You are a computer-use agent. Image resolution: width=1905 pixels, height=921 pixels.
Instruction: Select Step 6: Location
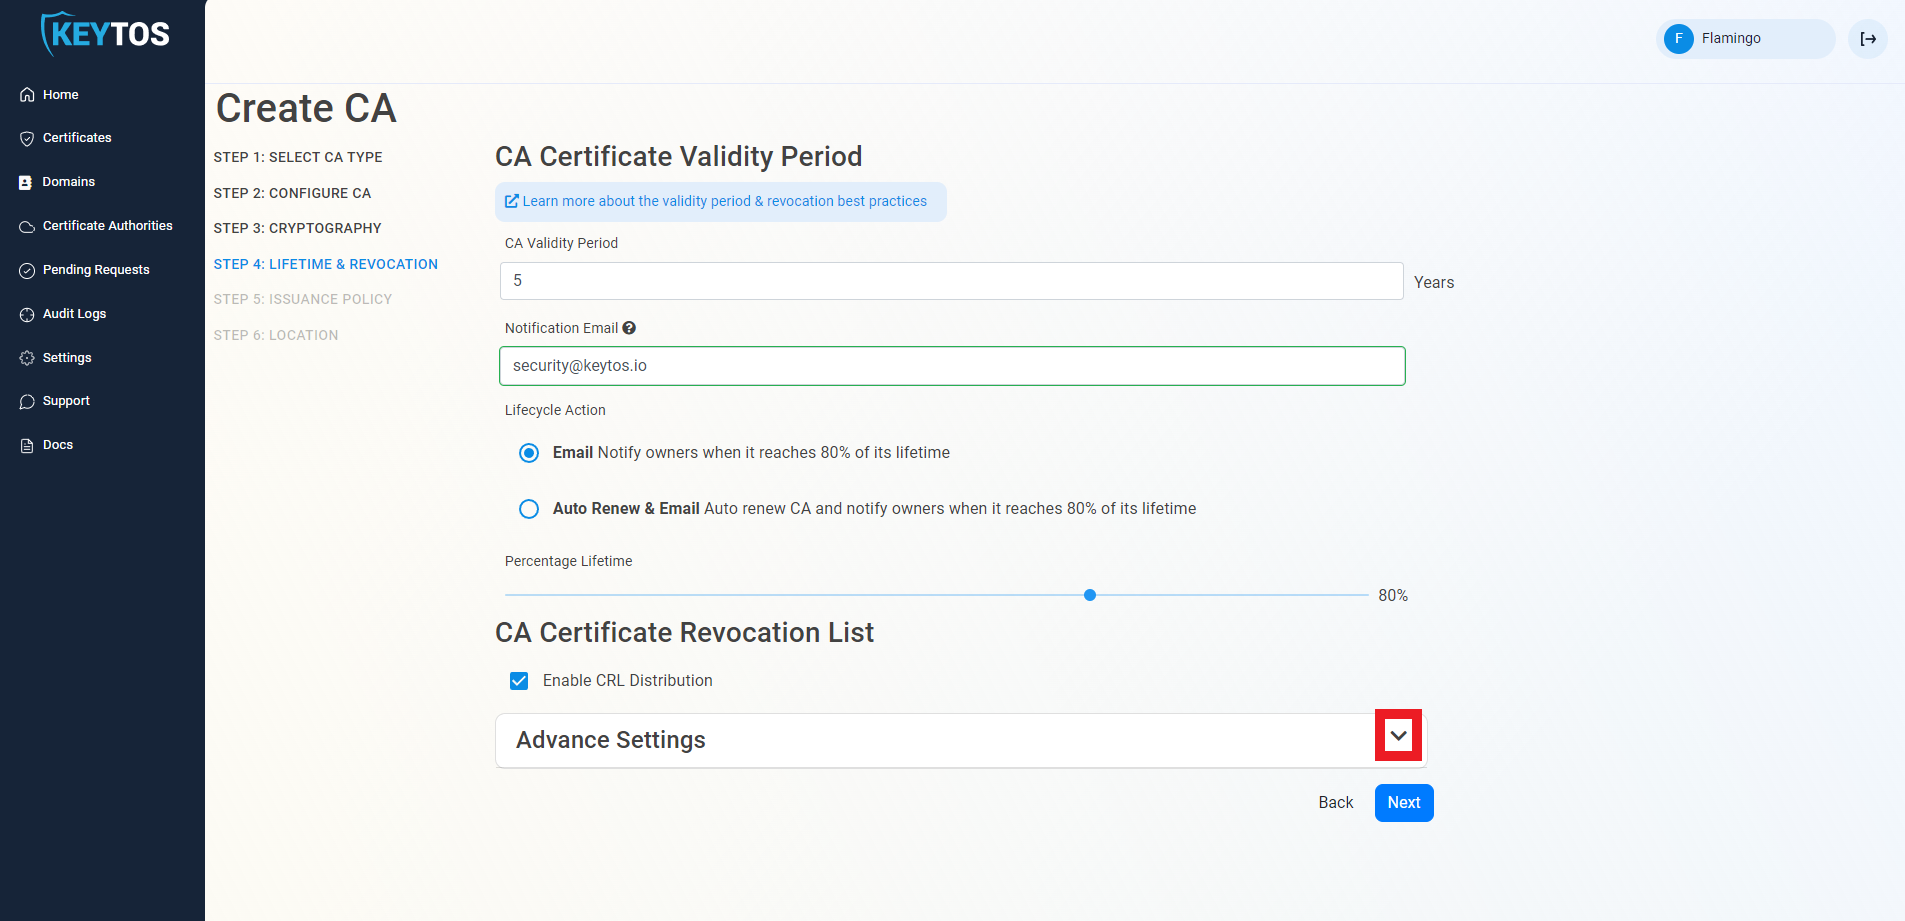tap(275, 335)
